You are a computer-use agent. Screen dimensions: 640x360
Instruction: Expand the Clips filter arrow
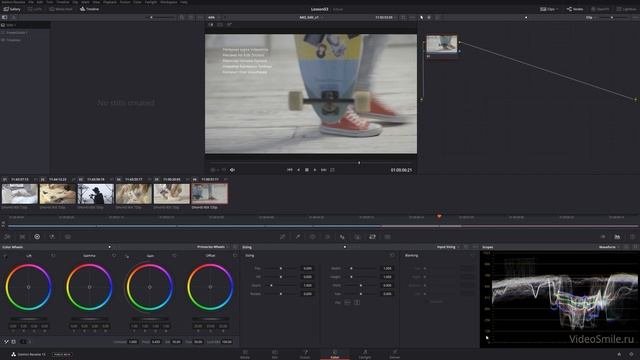pyautogui.click(x=558, y=9)
